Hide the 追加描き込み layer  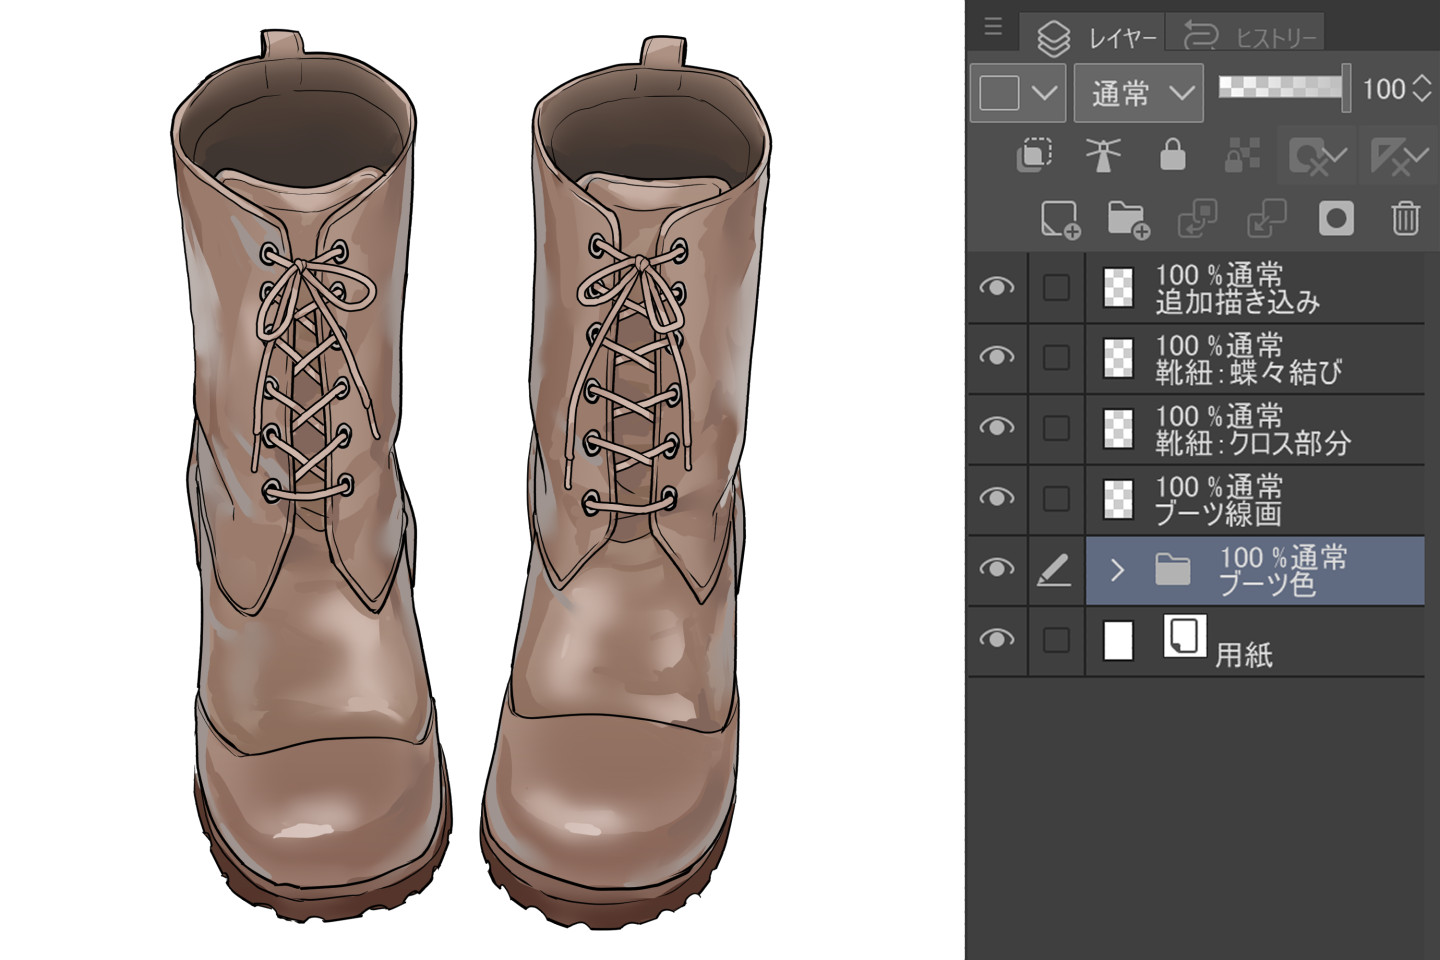point(996,288)
